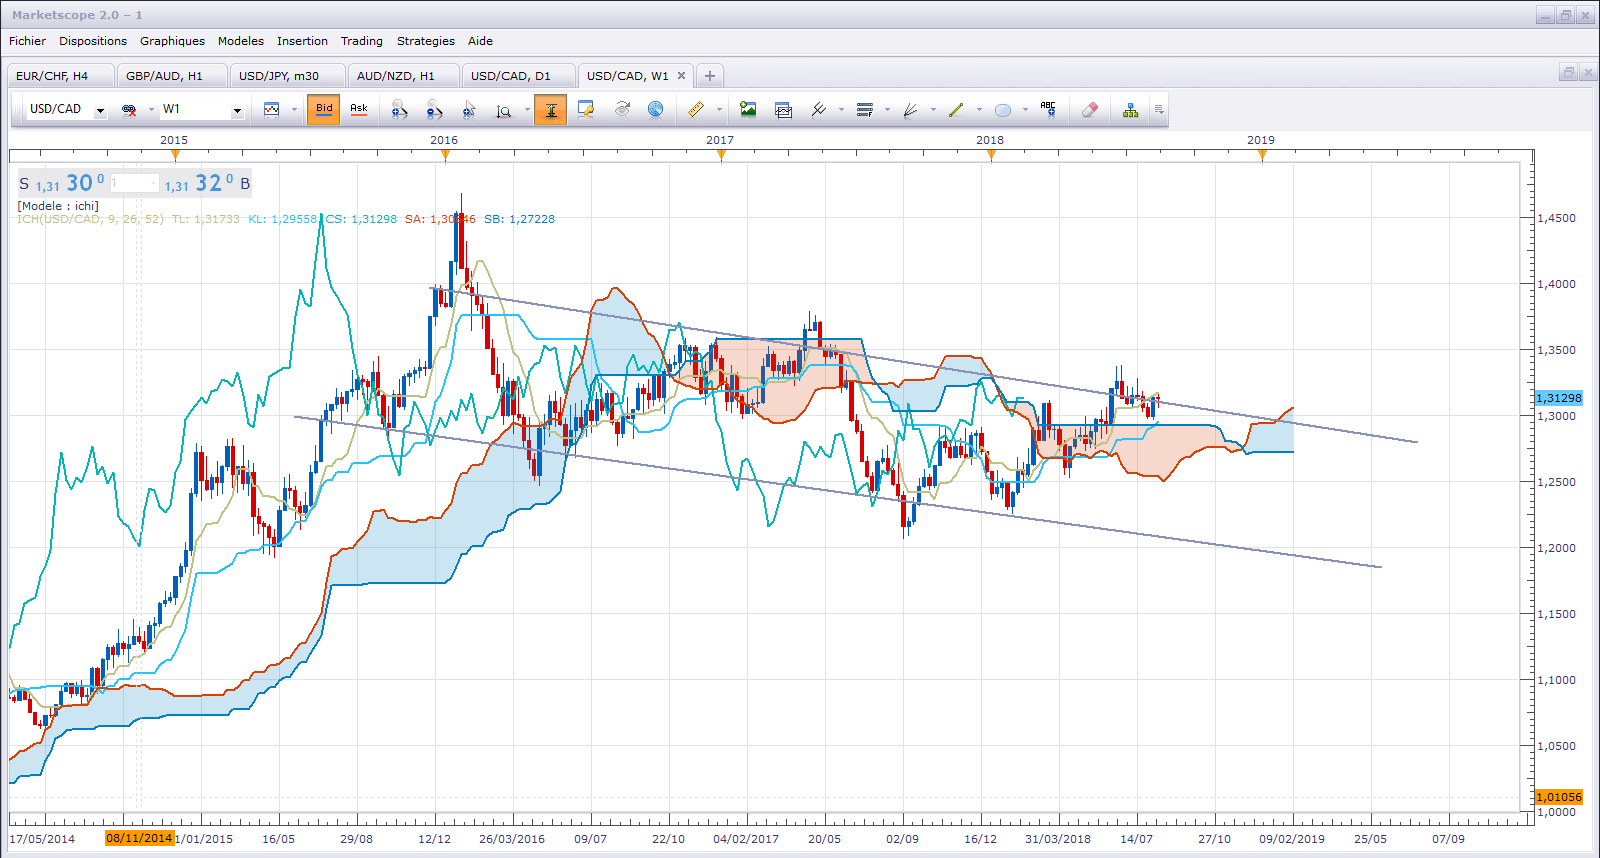Select the ruler measurement tool
Viewport: 1600px width, 858px height.
click(x=697, y=110)
